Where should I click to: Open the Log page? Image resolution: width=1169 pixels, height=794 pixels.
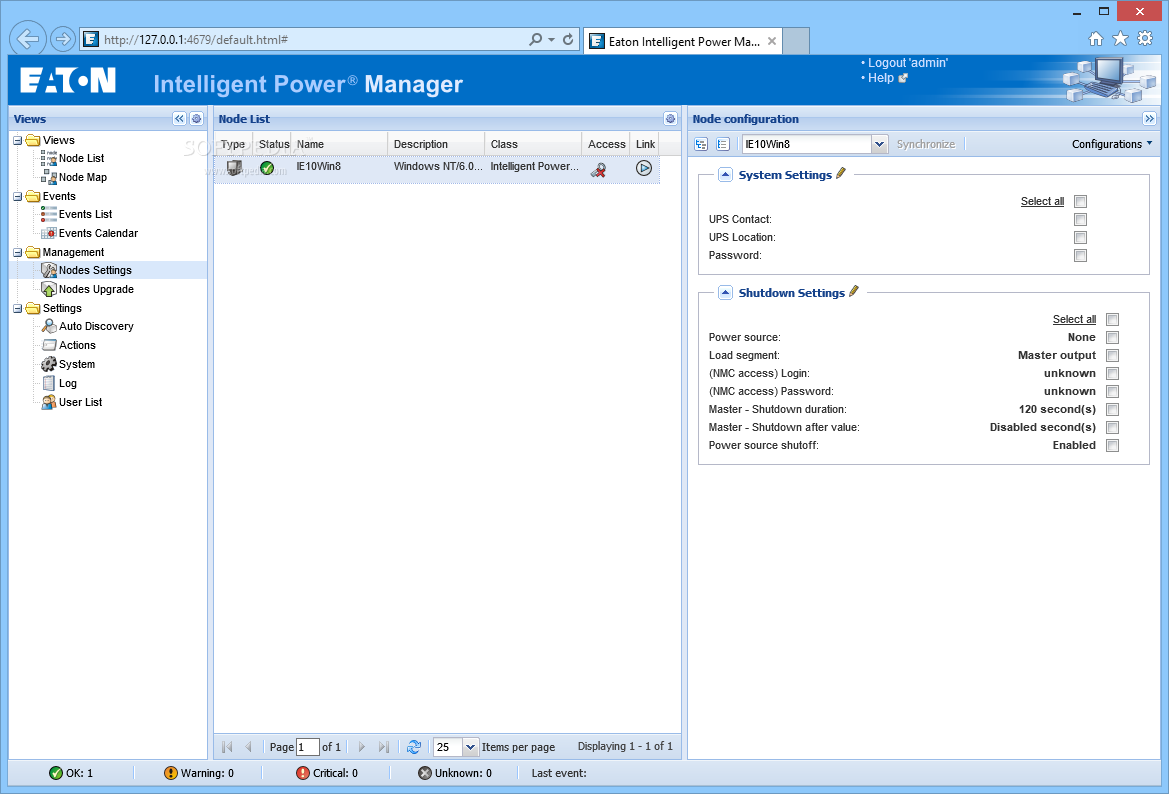coord(67,383)
